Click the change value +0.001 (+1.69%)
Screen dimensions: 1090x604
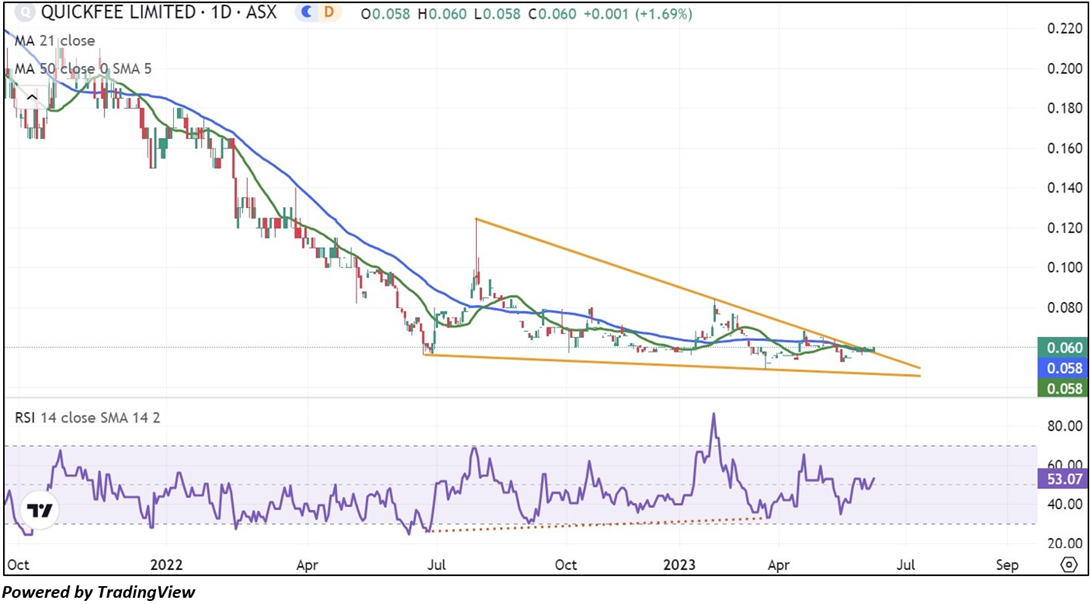tap(637, 14)
